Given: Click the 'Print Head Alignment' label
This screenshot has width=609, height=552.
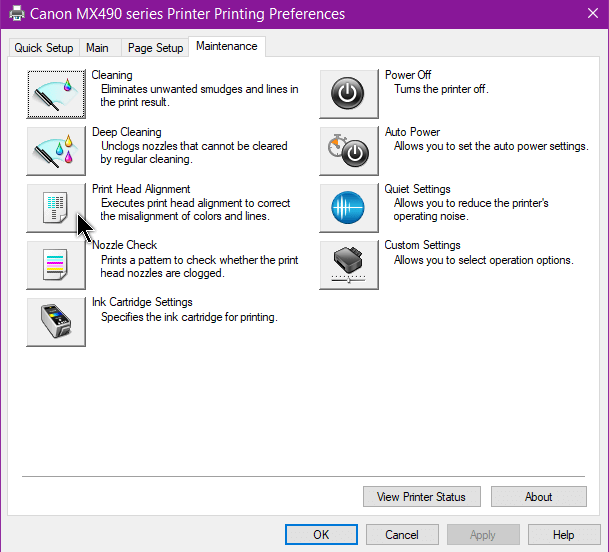Looking at the screenshot, I should click(x=141, y=189).
